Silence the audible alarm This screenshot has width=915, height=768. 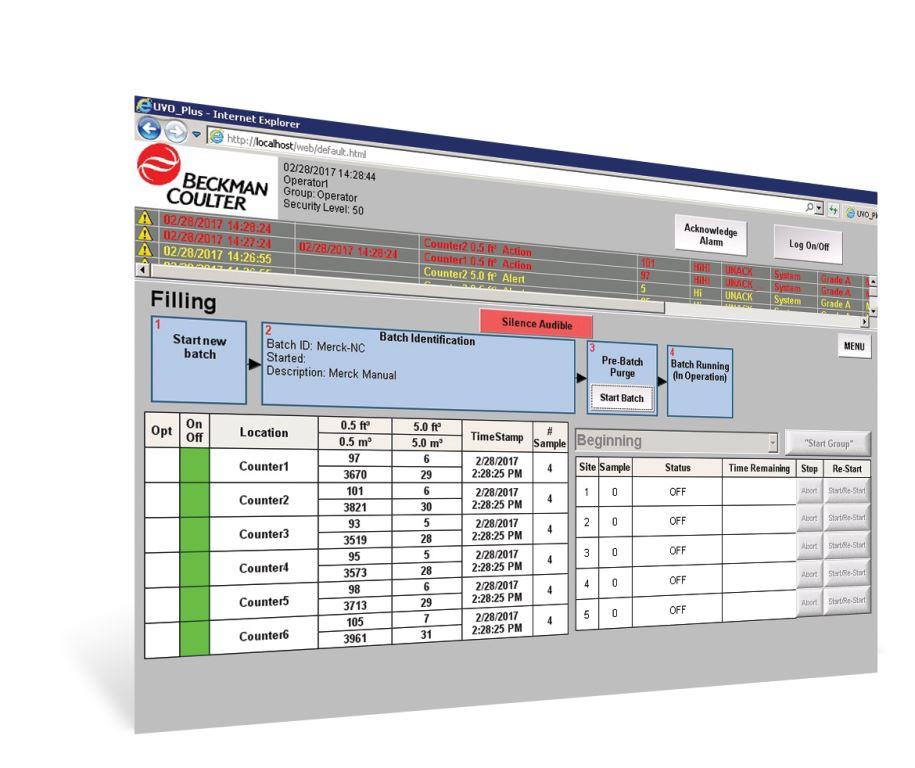[x=536, y=324]
